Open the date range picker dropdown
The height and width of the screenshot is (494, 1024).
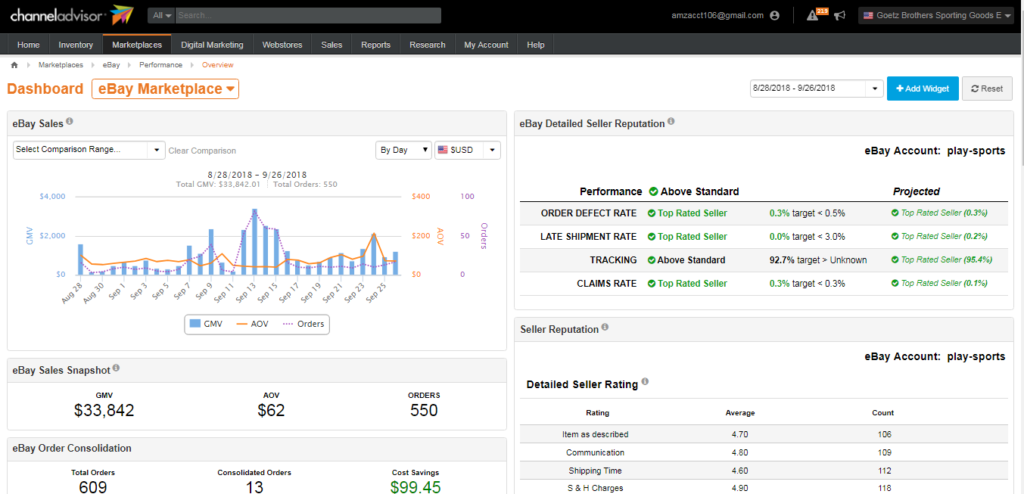click(x=816, y=89)
